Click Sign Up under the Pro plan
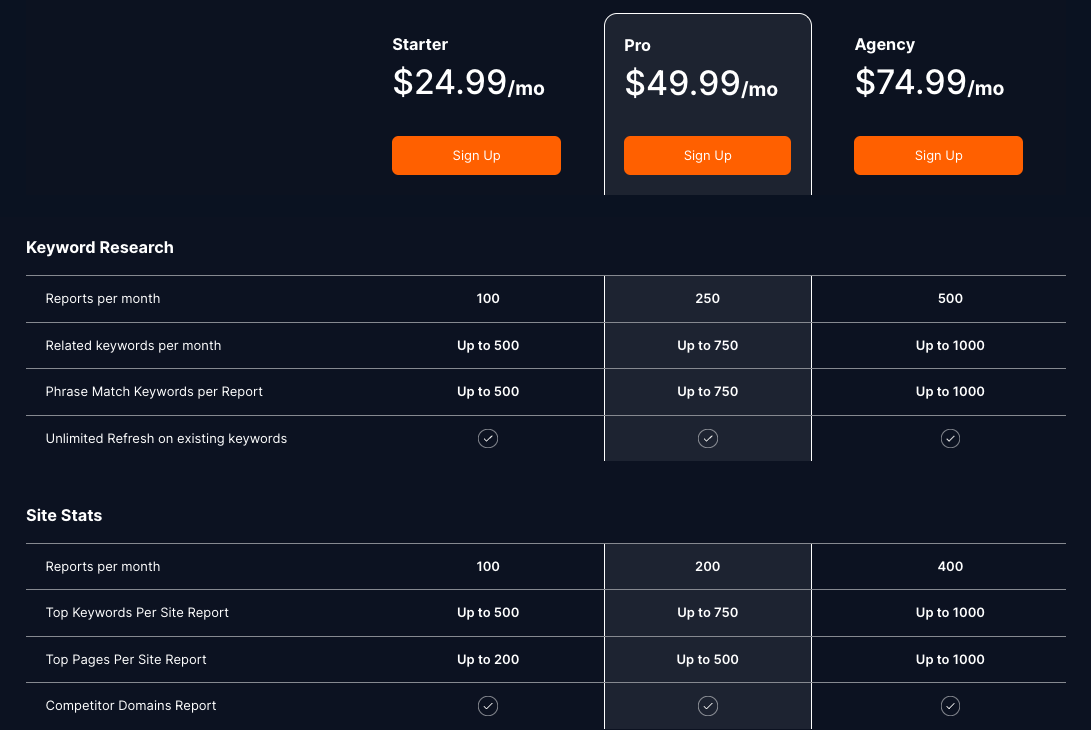Screen dimensions: 1091x730 tap(707, 156)
